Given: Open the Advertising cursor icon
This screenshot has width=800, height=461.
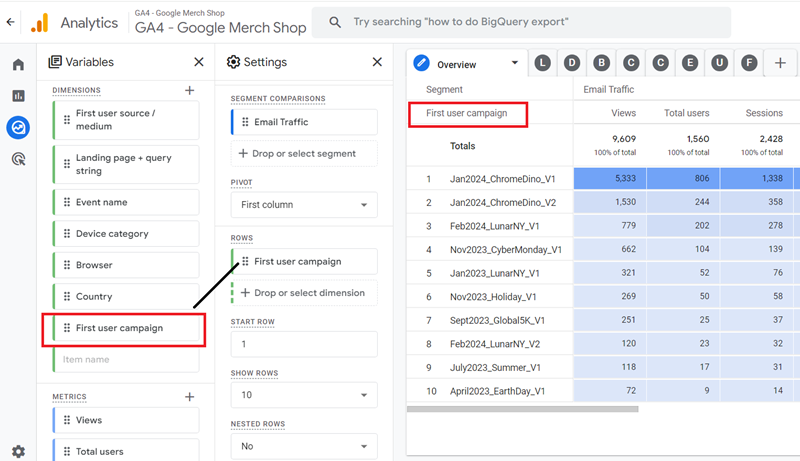Looking at the screenshot, I should click(18, 159).
